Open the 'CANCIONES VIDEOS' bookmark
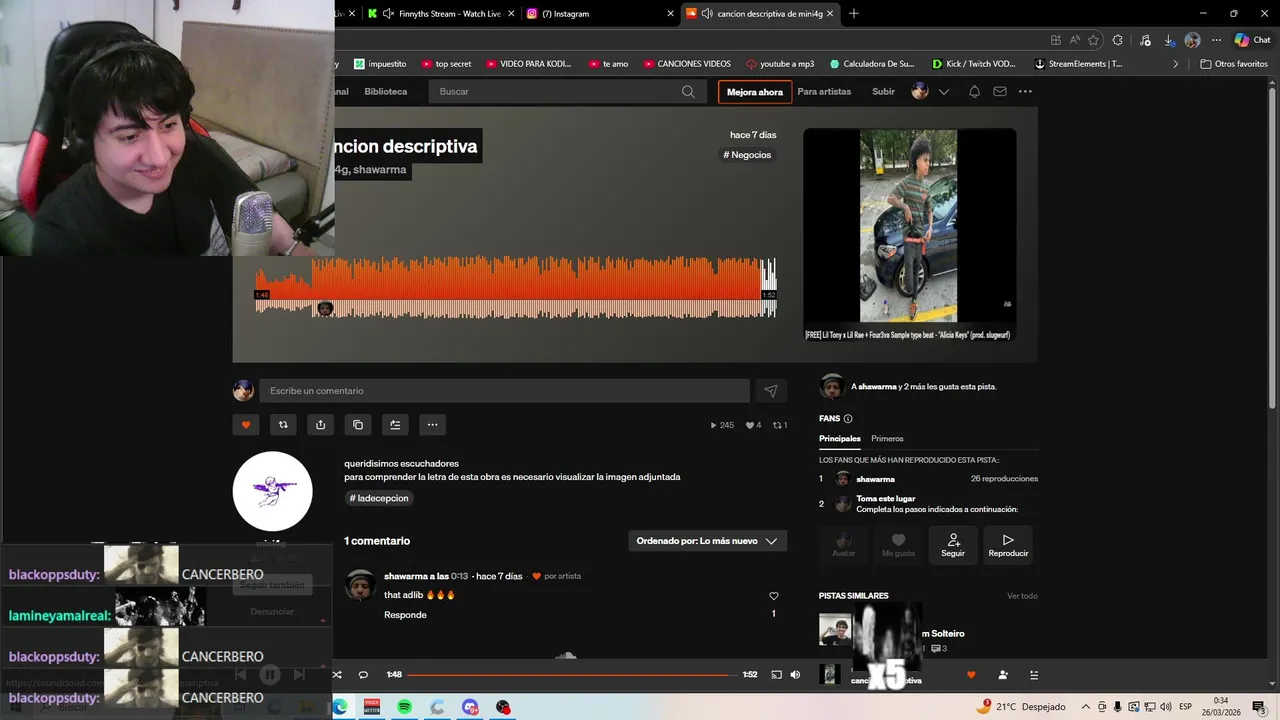The height and width of the screenshot is (720, 1280). [686, 64]
